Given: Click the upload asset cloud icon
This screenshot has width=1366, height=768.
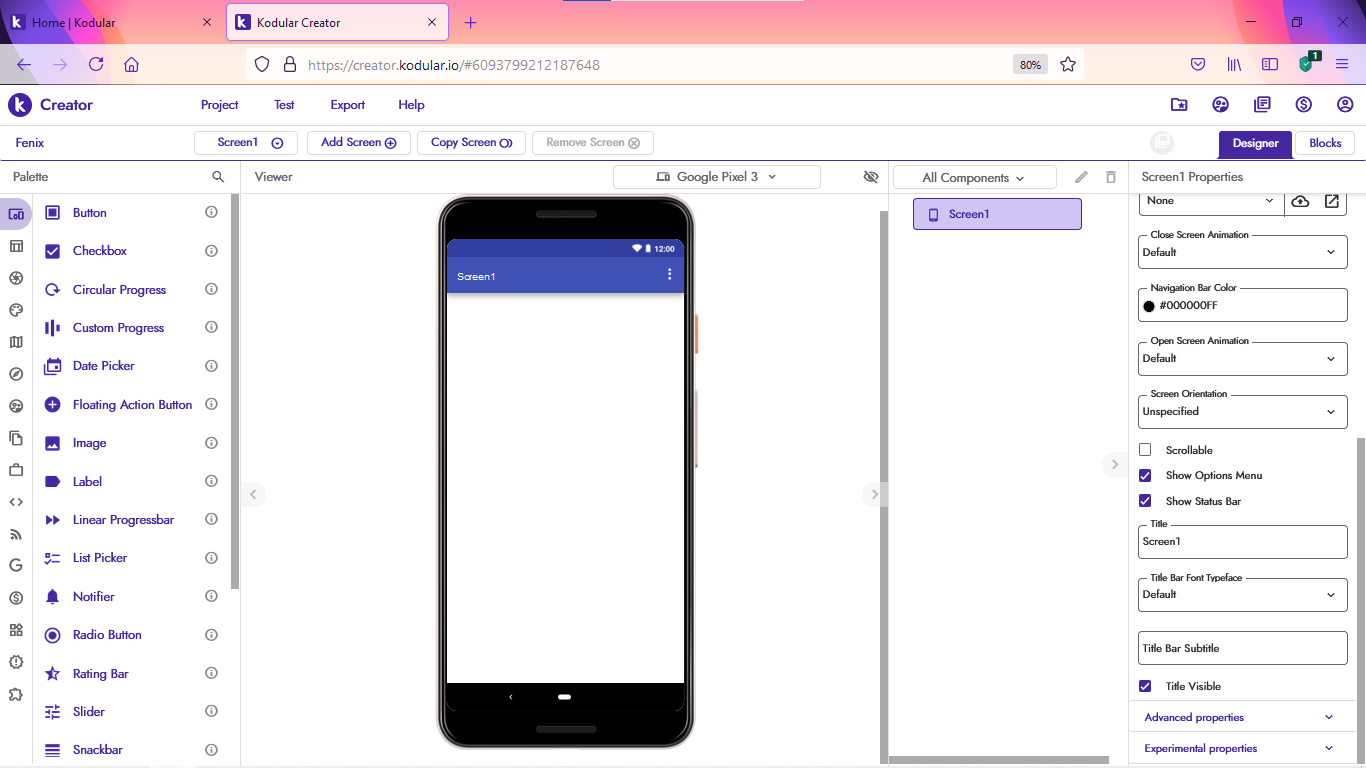Looking at the screenshot, I should [x=1300, y=201].
